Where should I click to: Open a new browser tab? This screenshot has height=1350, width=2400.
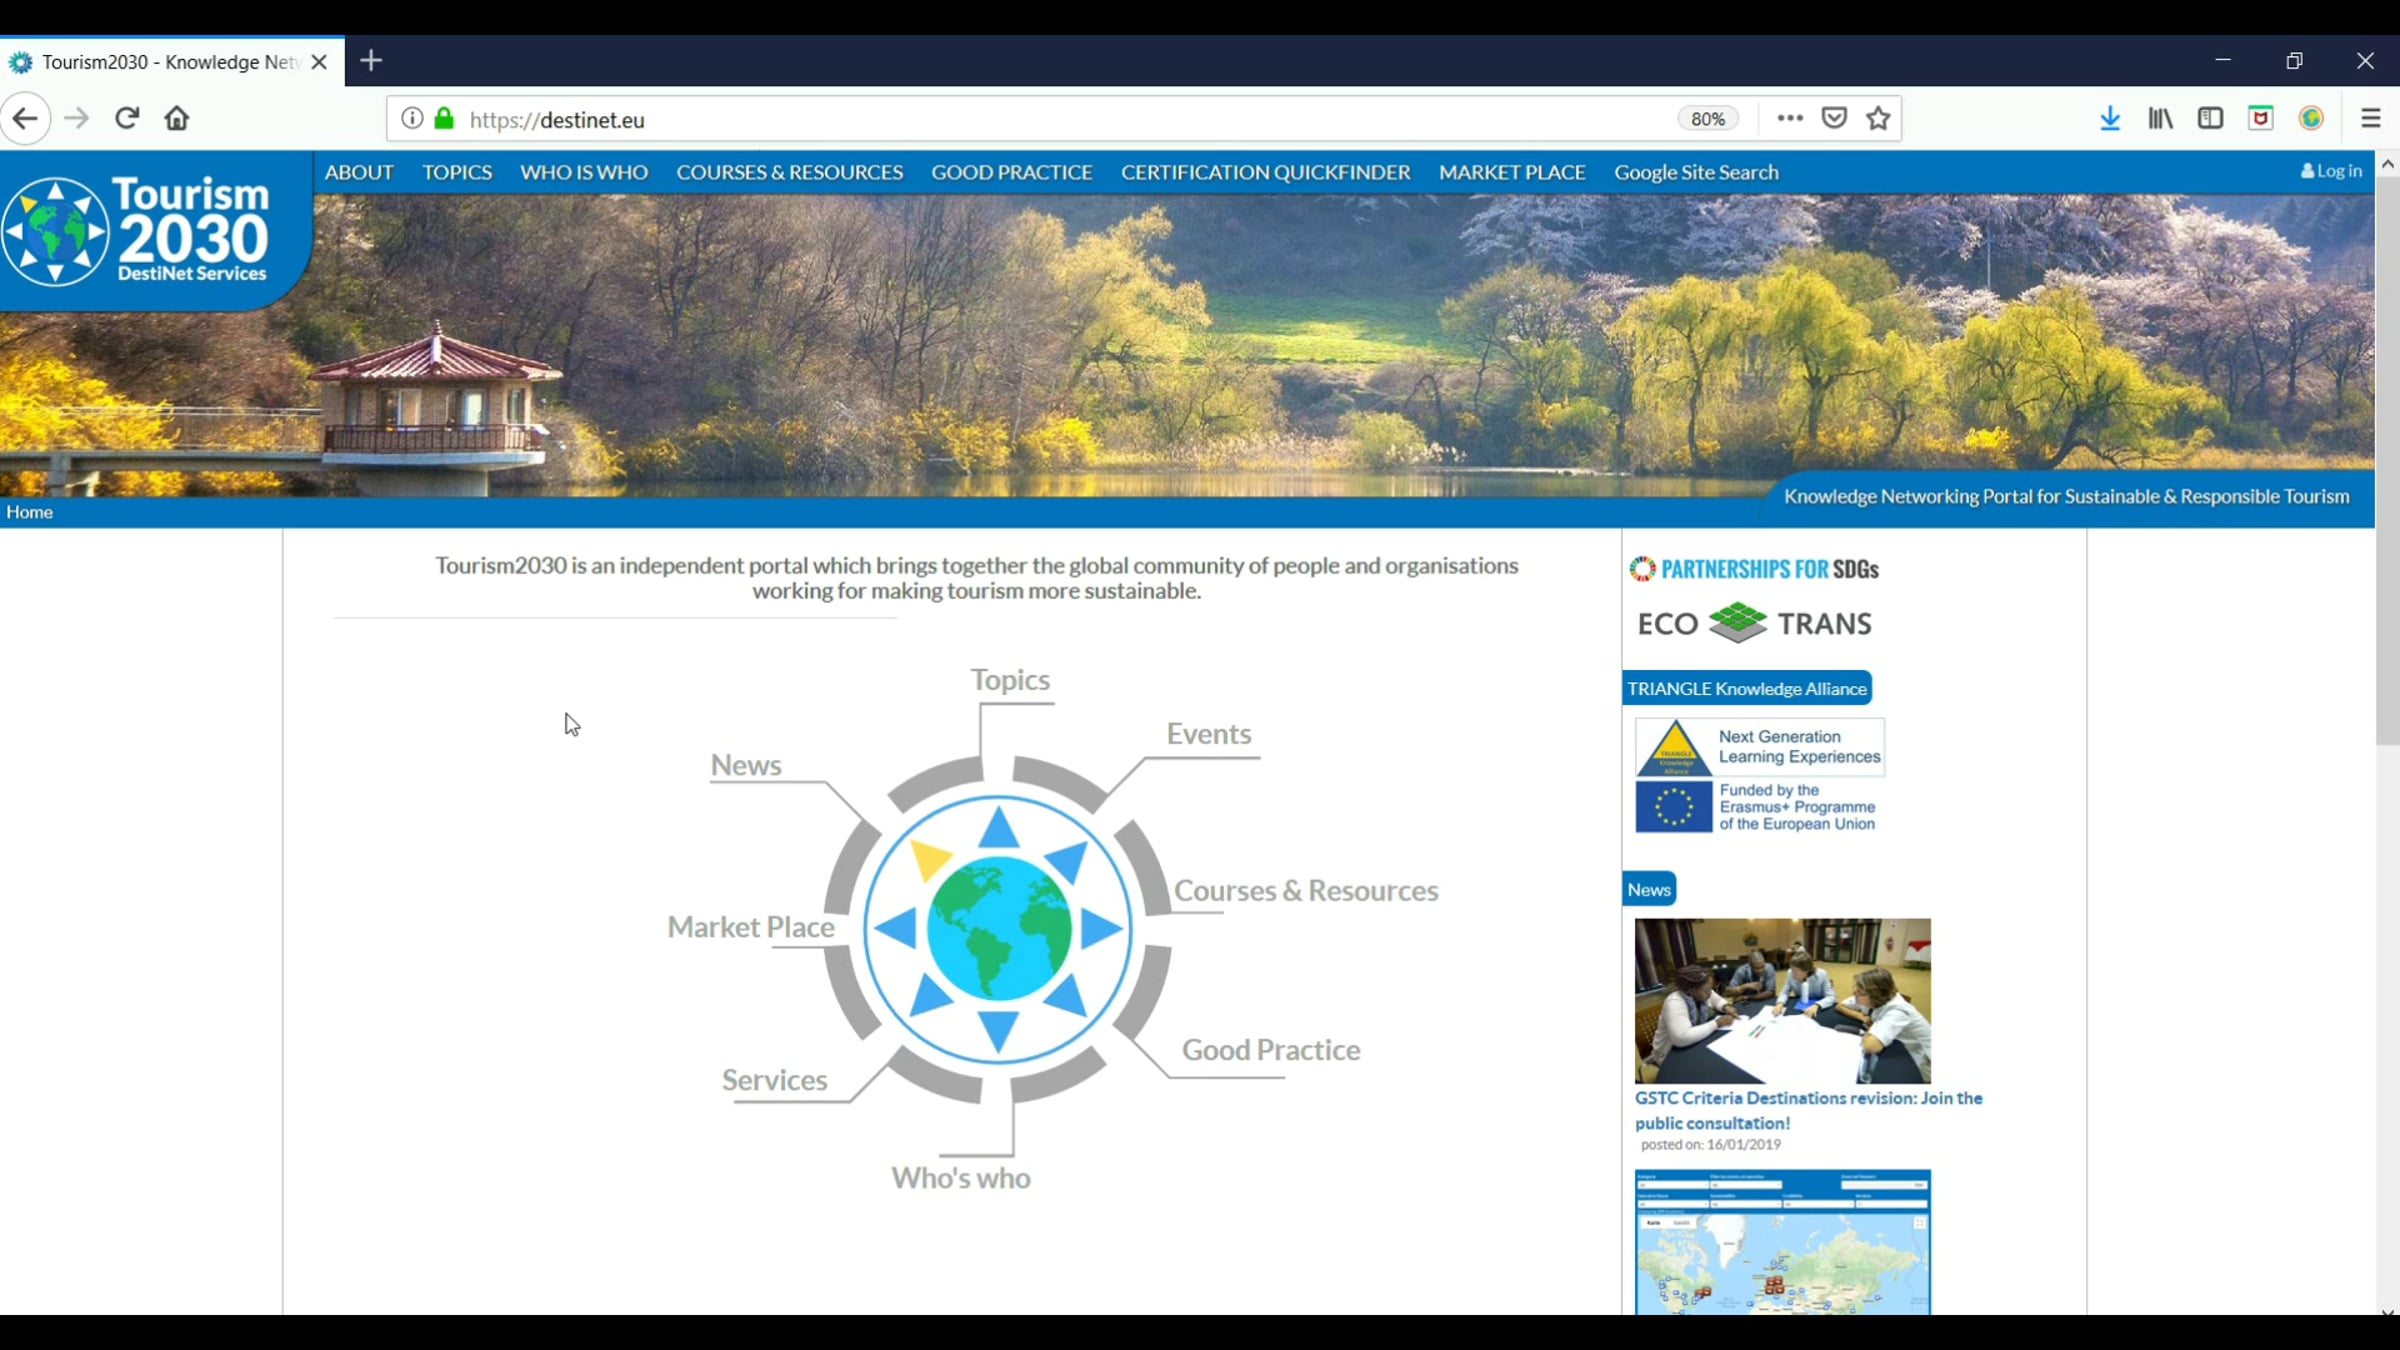(371, 61)
